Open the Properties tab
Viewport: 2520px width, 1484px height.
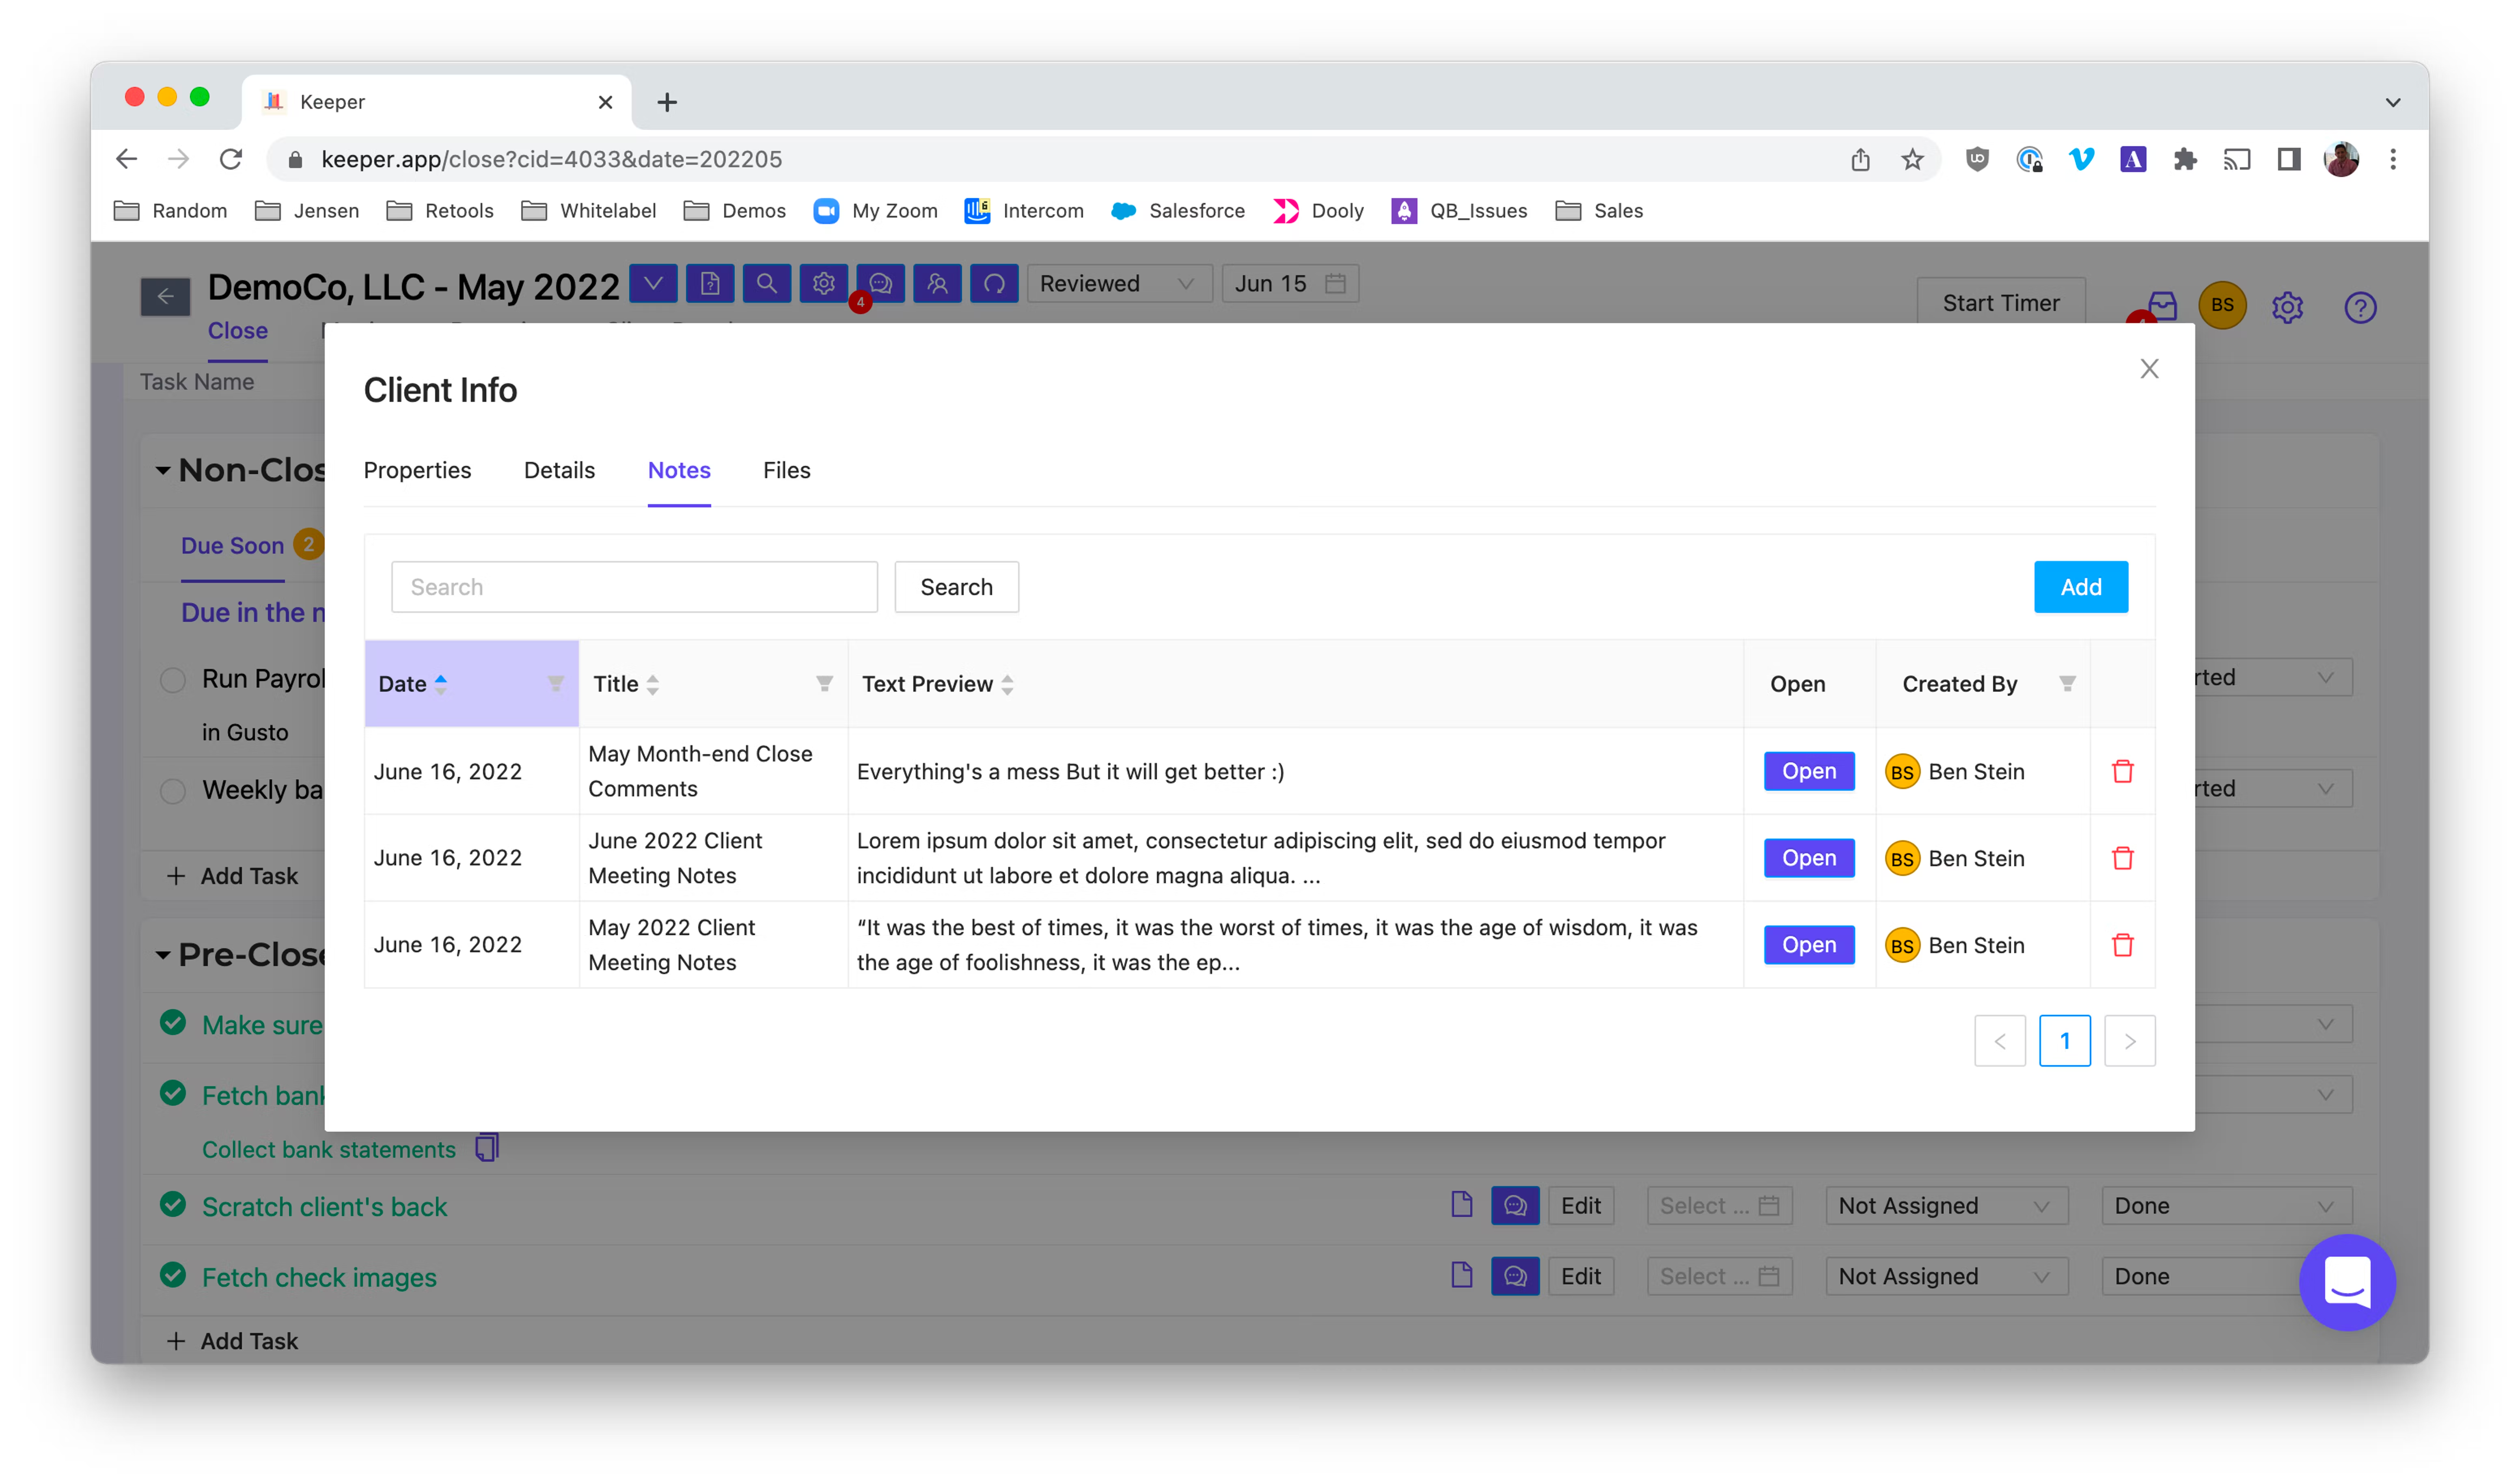(417, 470)
